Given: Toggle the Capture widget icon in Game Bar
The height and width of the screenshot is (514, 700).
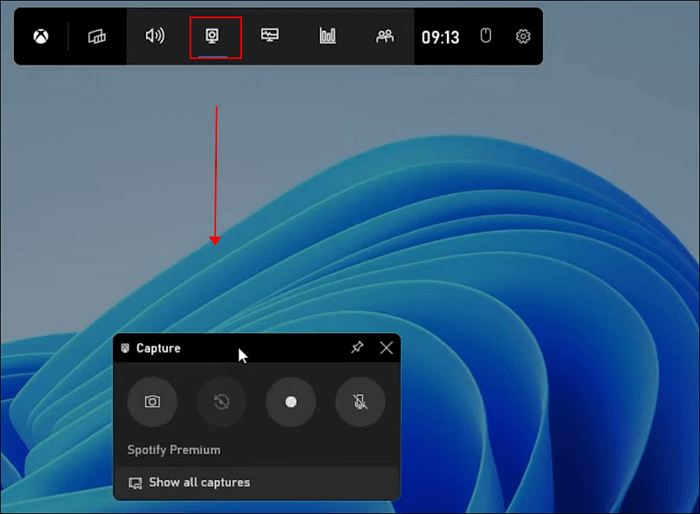Looking at the screenshot, I should (x=212, y=36).
